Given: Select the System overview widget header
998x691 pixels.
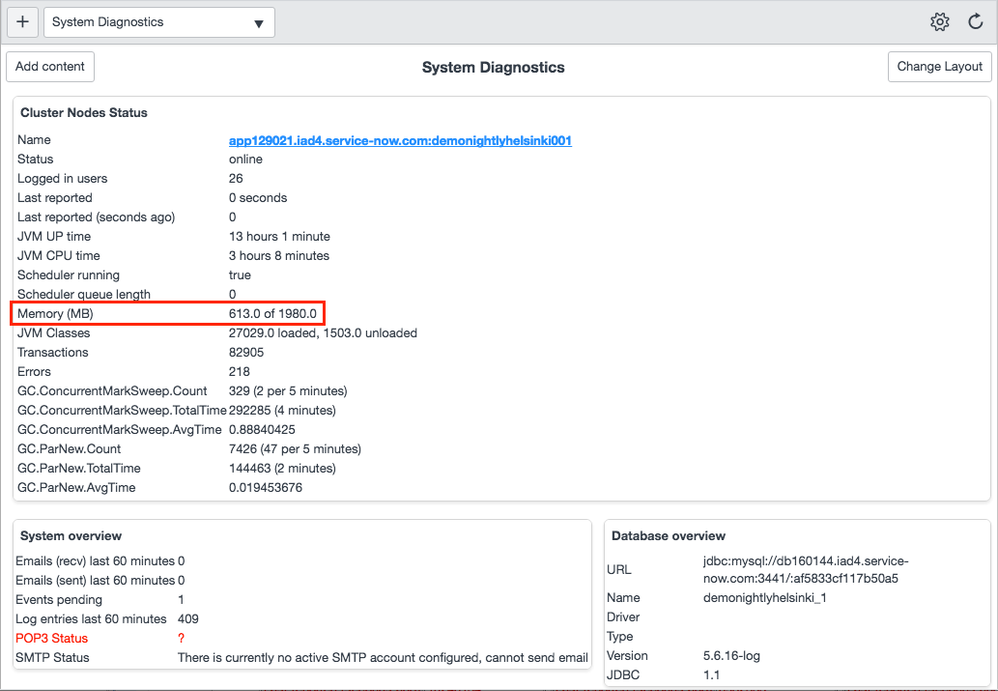Looking at the screenshot, I should 71,536.
